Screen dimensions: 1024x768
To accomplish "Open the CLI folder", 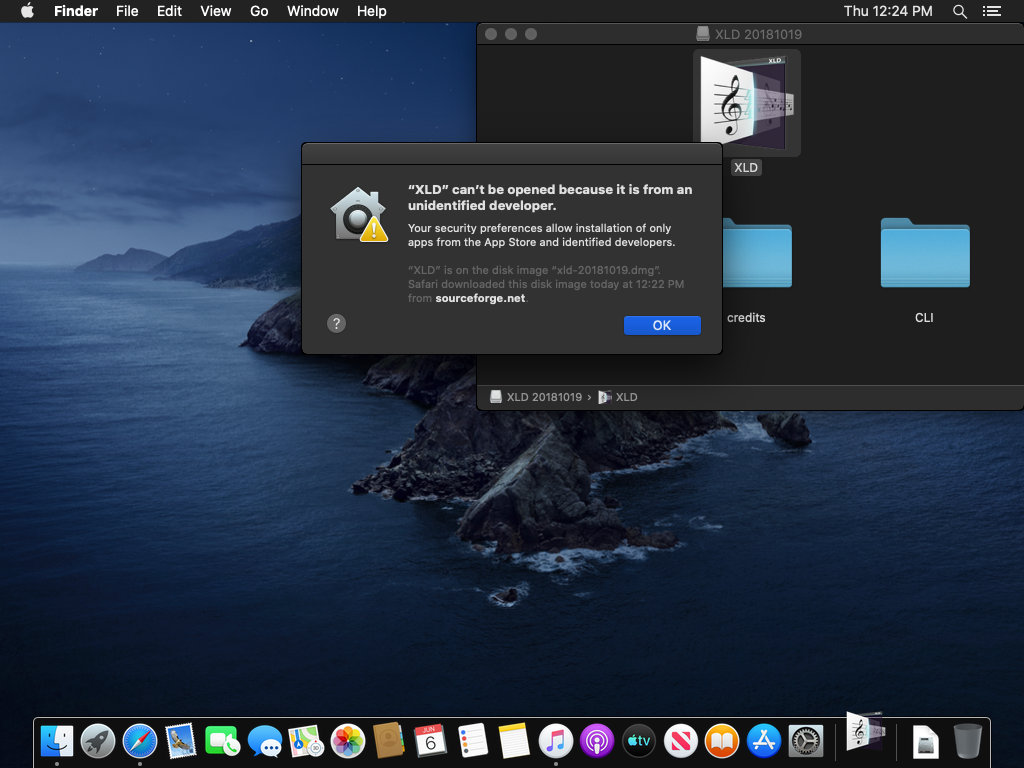I will [924, 254].
